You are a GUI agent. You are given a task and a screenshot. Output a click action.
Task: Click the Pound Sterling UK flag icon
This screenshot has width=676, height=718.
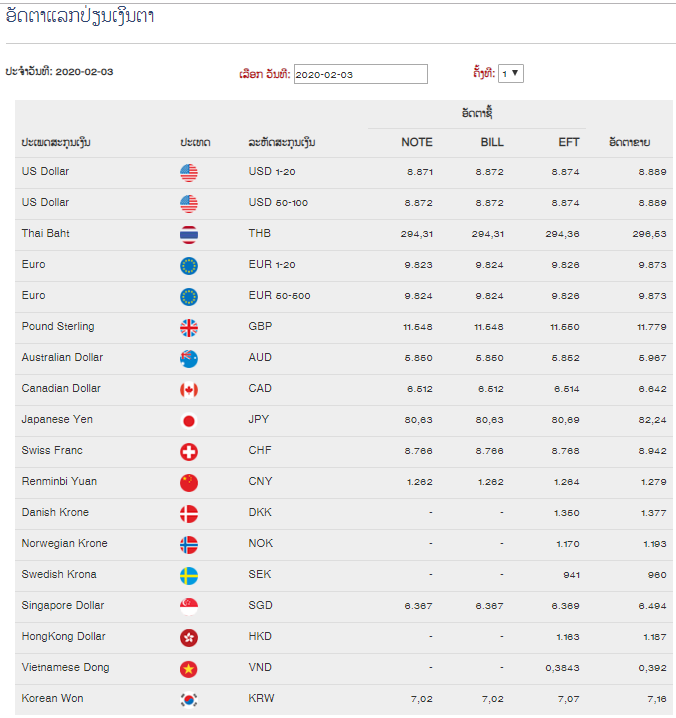tap(189, 328)
